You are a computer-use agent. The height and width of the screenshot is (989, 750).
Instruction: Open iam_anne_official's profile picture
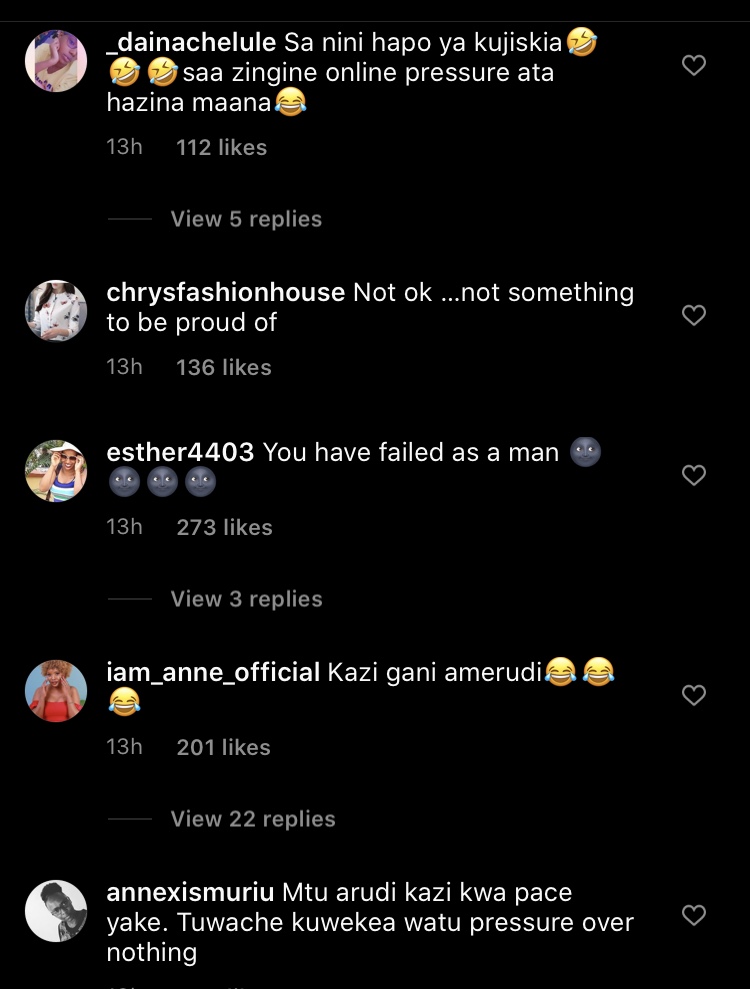point(56,691)
